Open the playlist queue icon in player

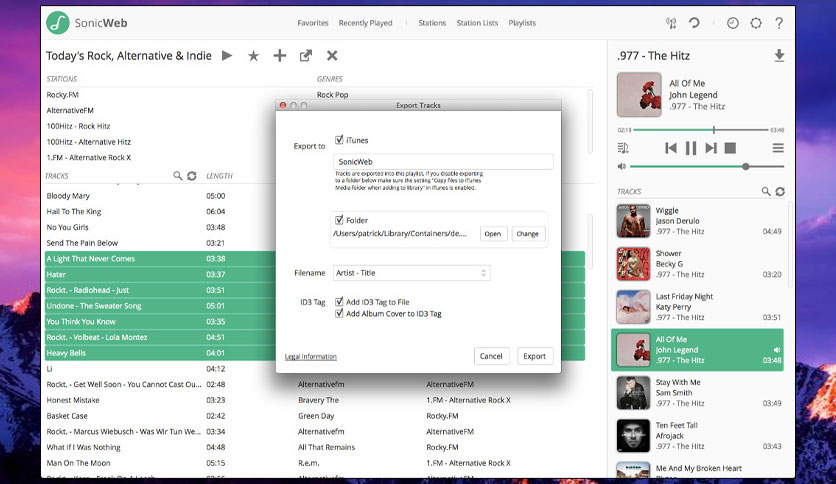click(x=623, y=148)
